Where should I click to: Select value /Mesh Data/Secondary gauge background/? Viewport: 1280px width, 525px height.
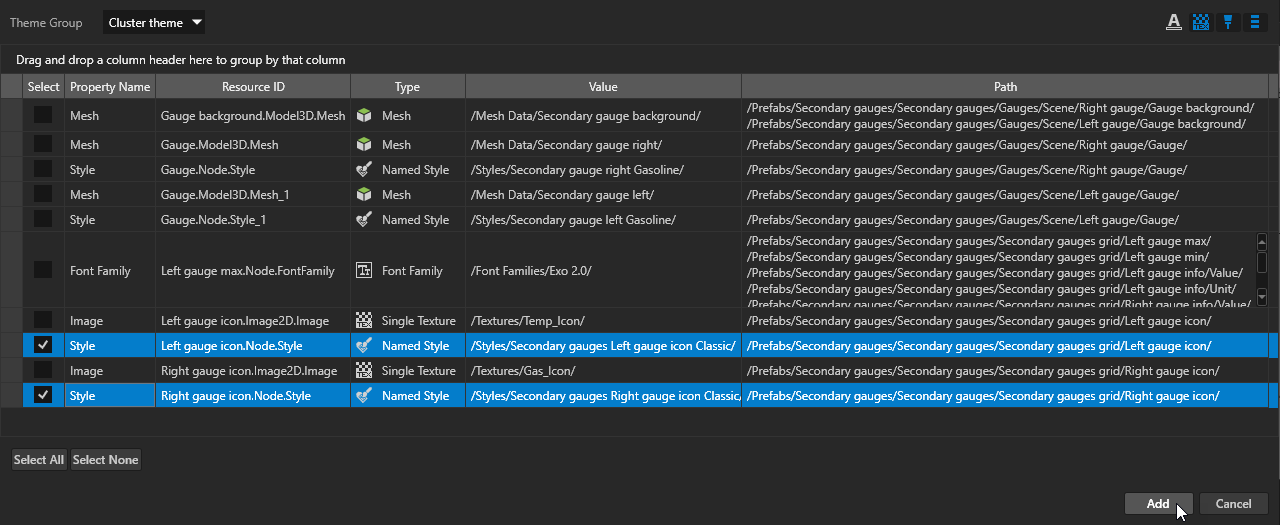[x=585, y=116]
